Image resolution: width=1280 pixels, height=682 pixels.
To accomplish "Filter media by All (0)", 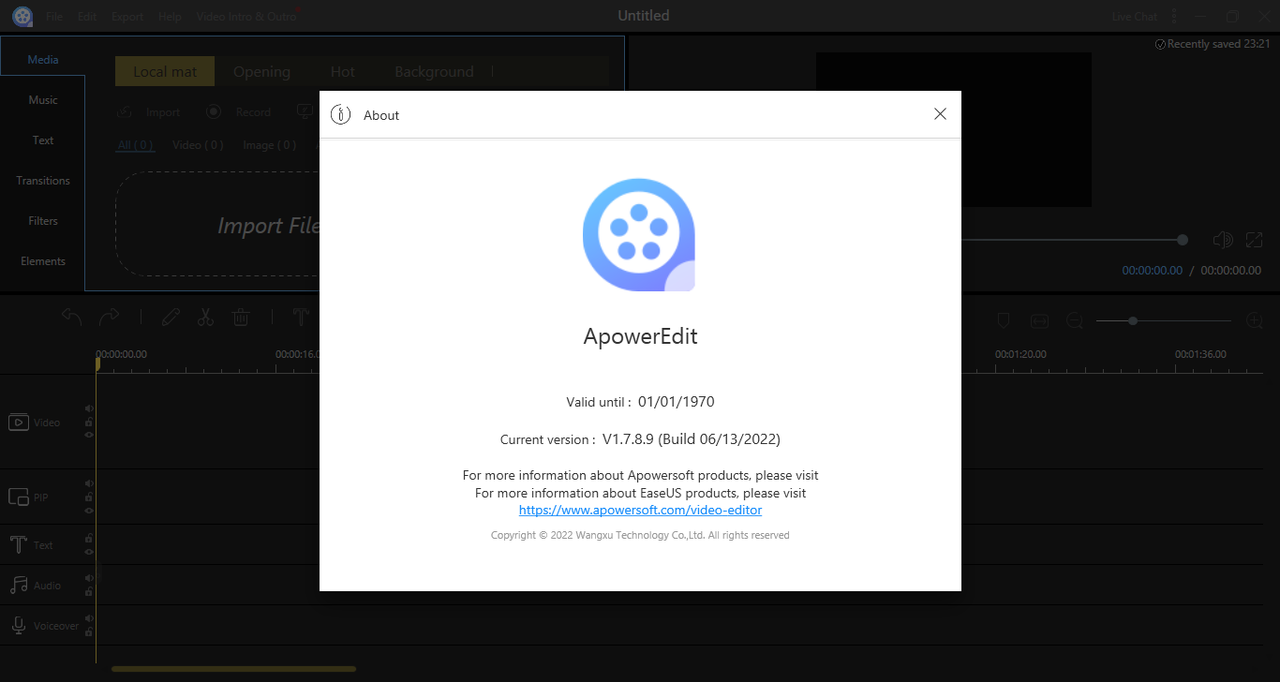I will (x=135, y=145).
